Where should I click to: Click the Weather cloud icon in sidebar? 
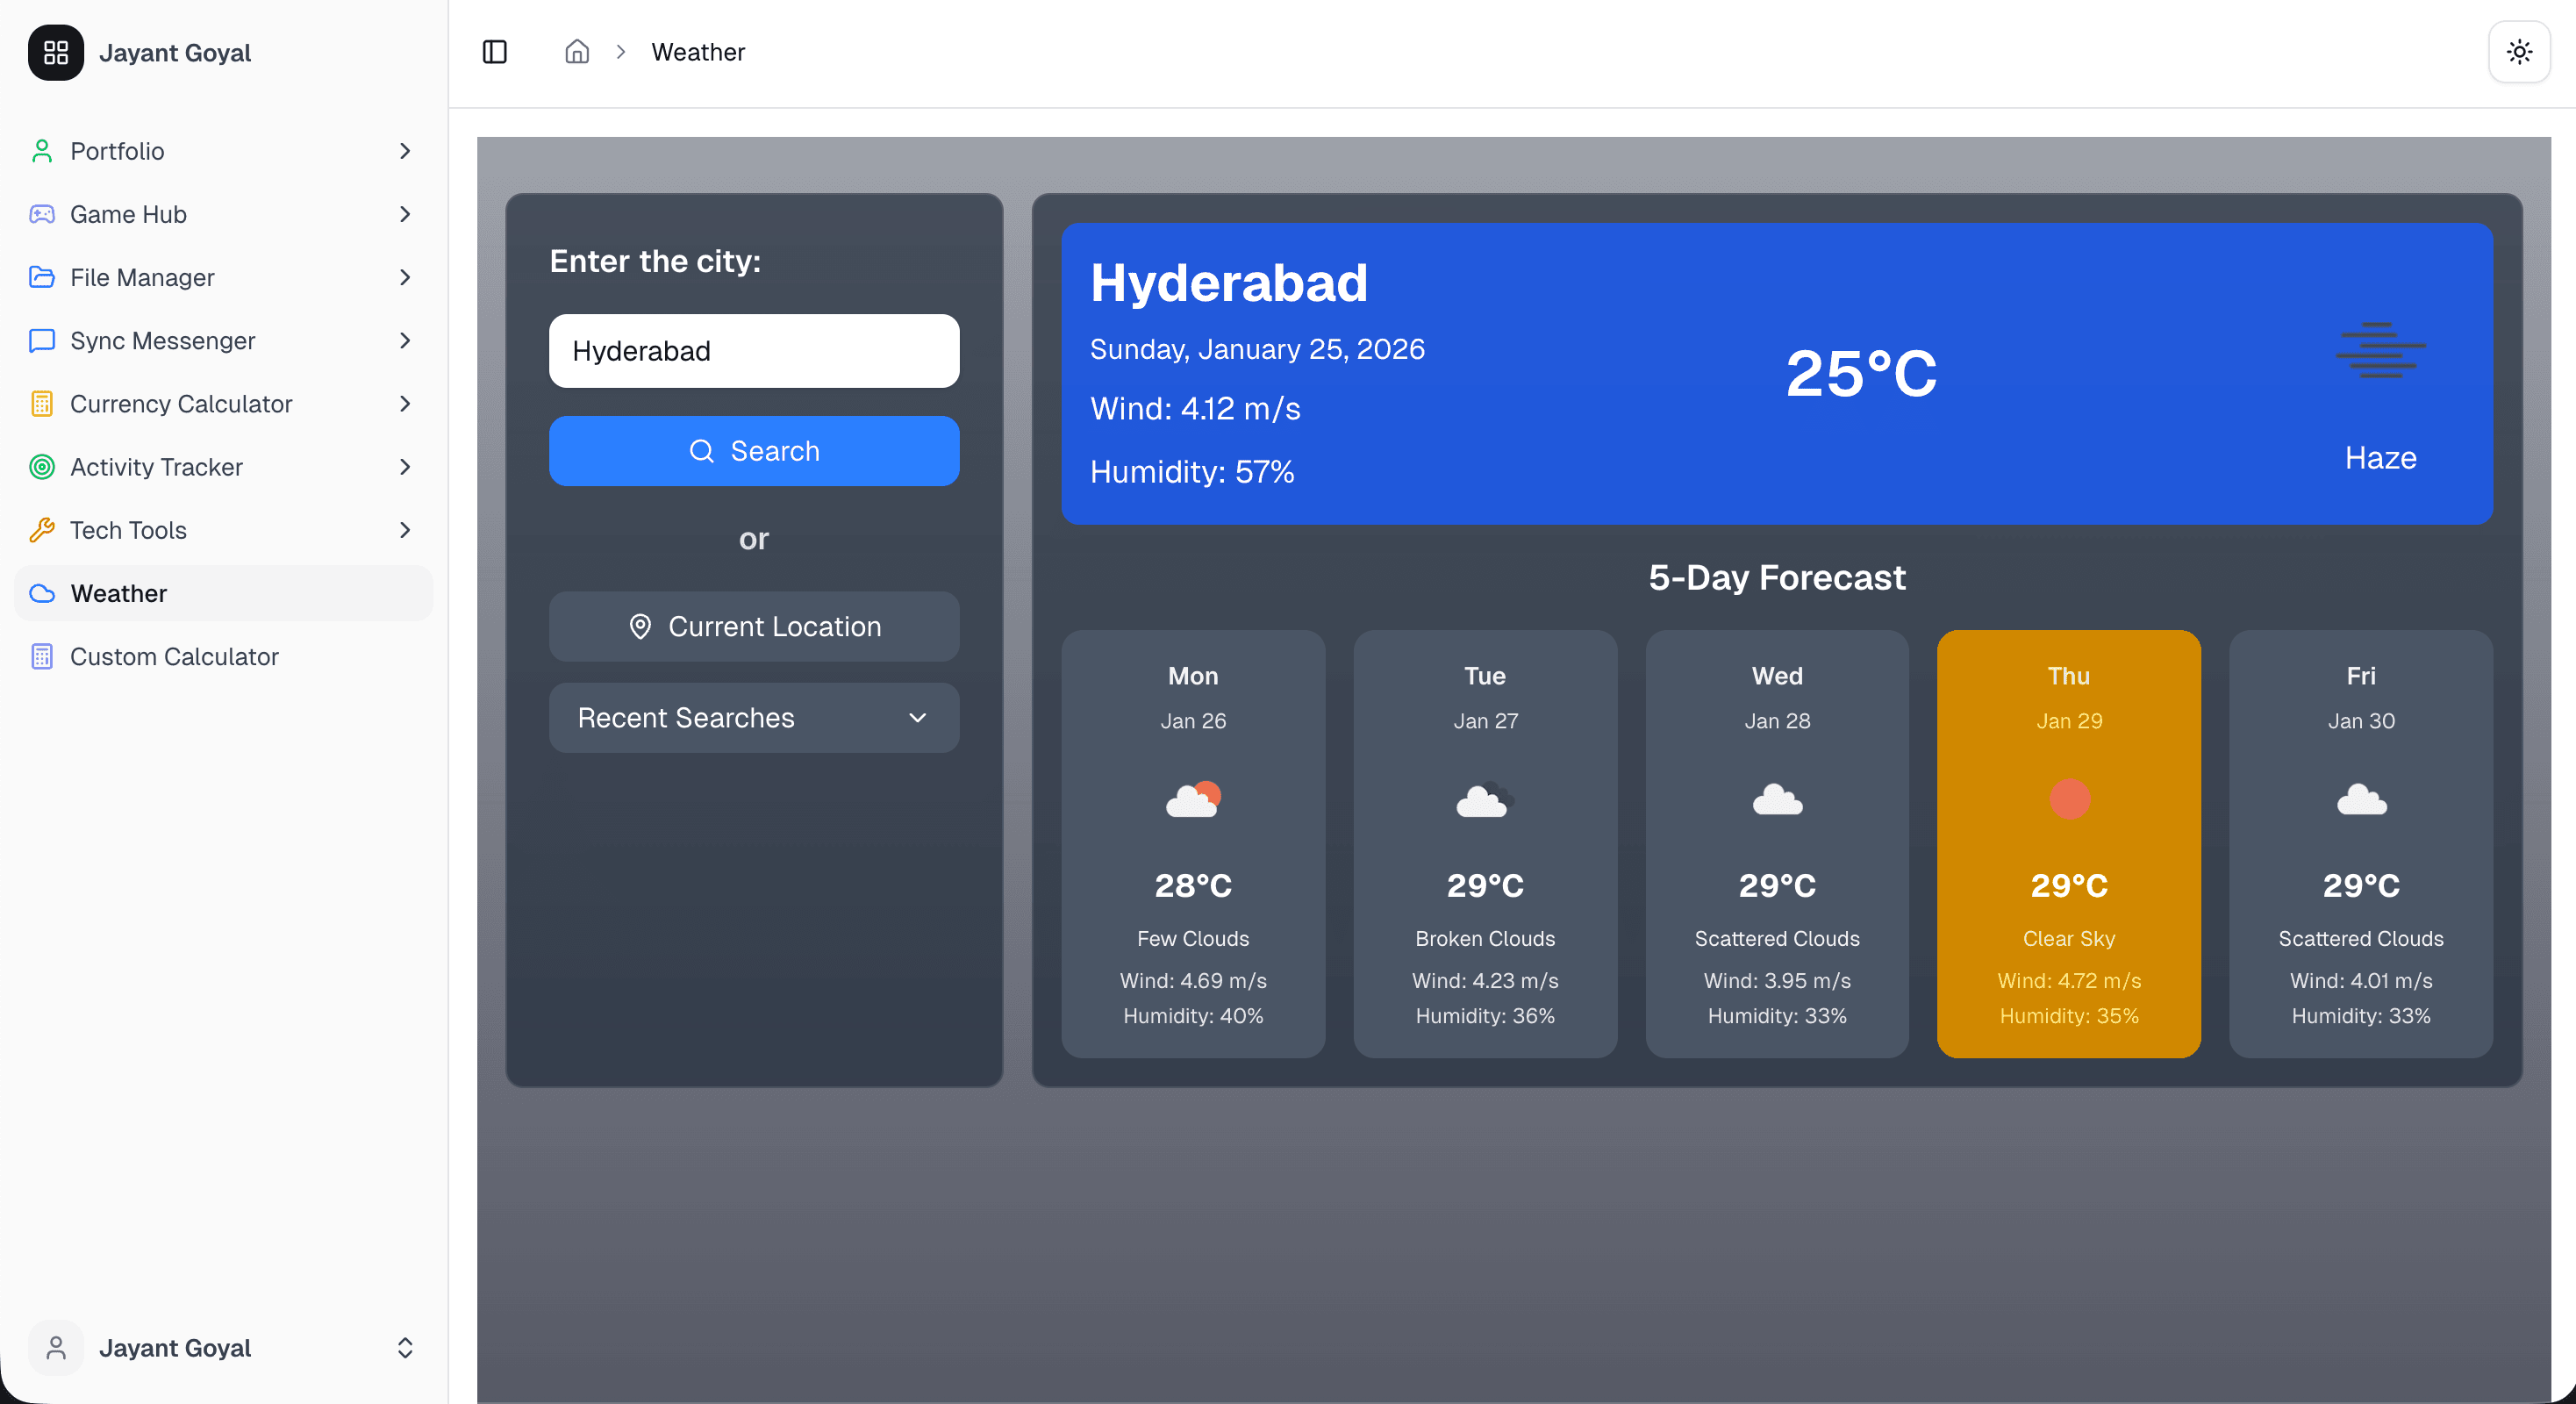[42, 593]
